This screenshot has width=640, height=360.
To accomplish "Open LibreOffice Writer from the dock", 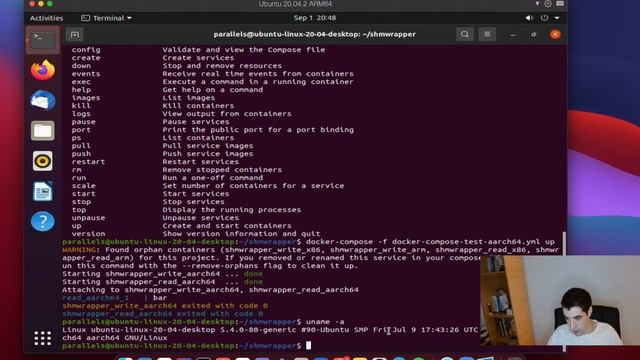I will [42, 191].
